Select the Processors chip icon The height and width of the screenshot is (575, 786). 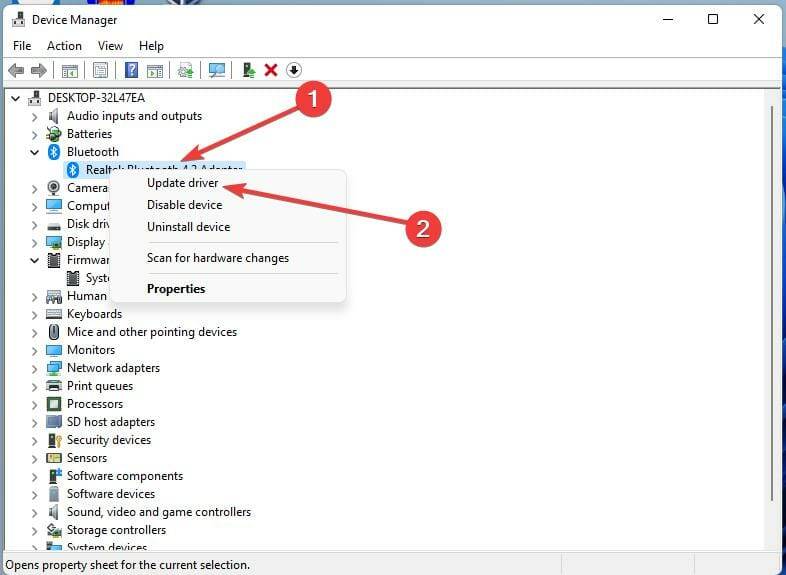(x=54, y=404)
